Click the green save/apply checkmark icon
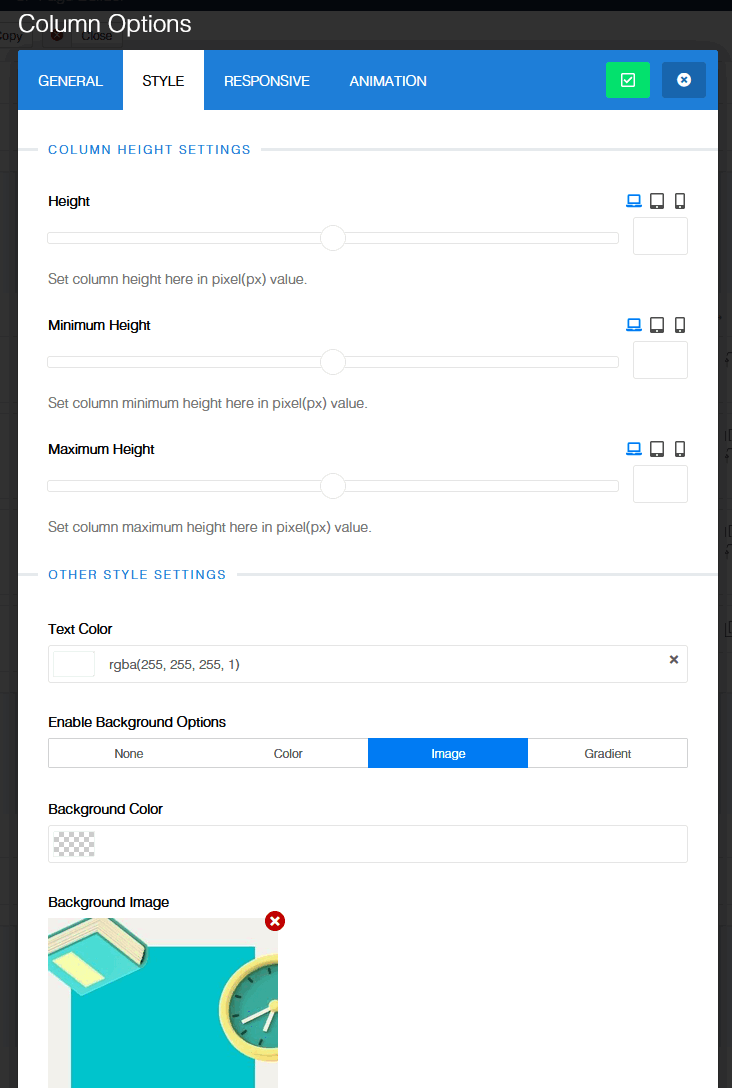The height and width of the screenshot is (1088, 732). click(x=627, y=80)
